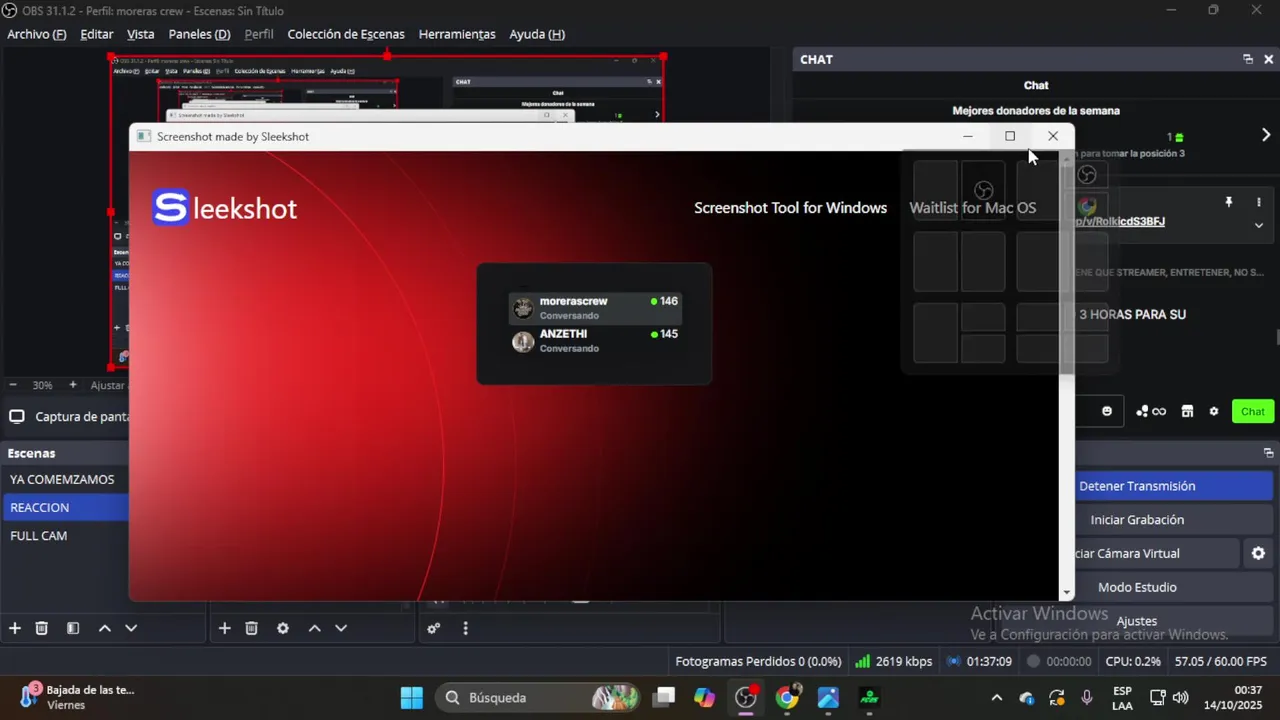
Task: Open chat settings gear icon
Action: coord(1214,411)
